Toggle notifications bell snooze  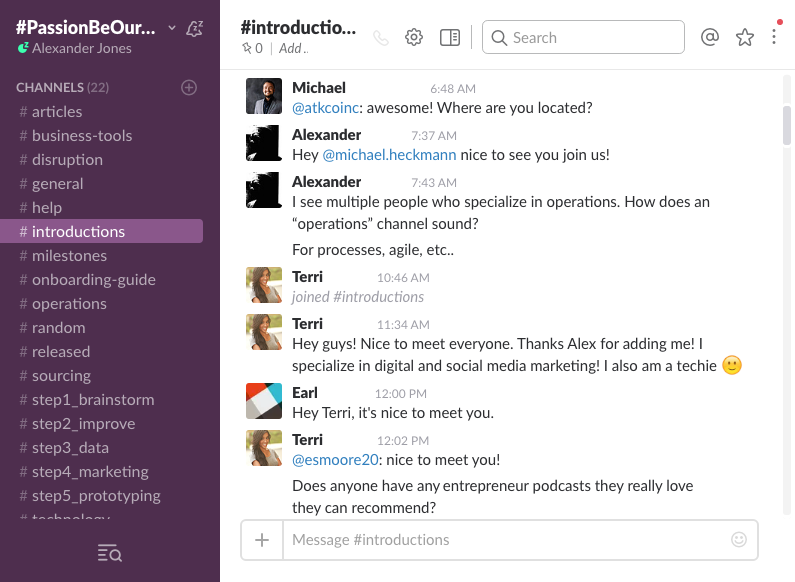point(195,28)
